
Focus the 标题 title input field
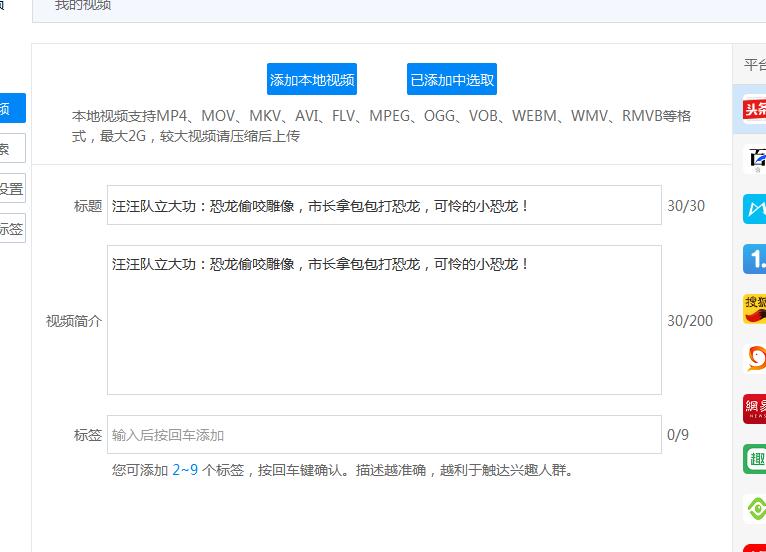(384, 206)
